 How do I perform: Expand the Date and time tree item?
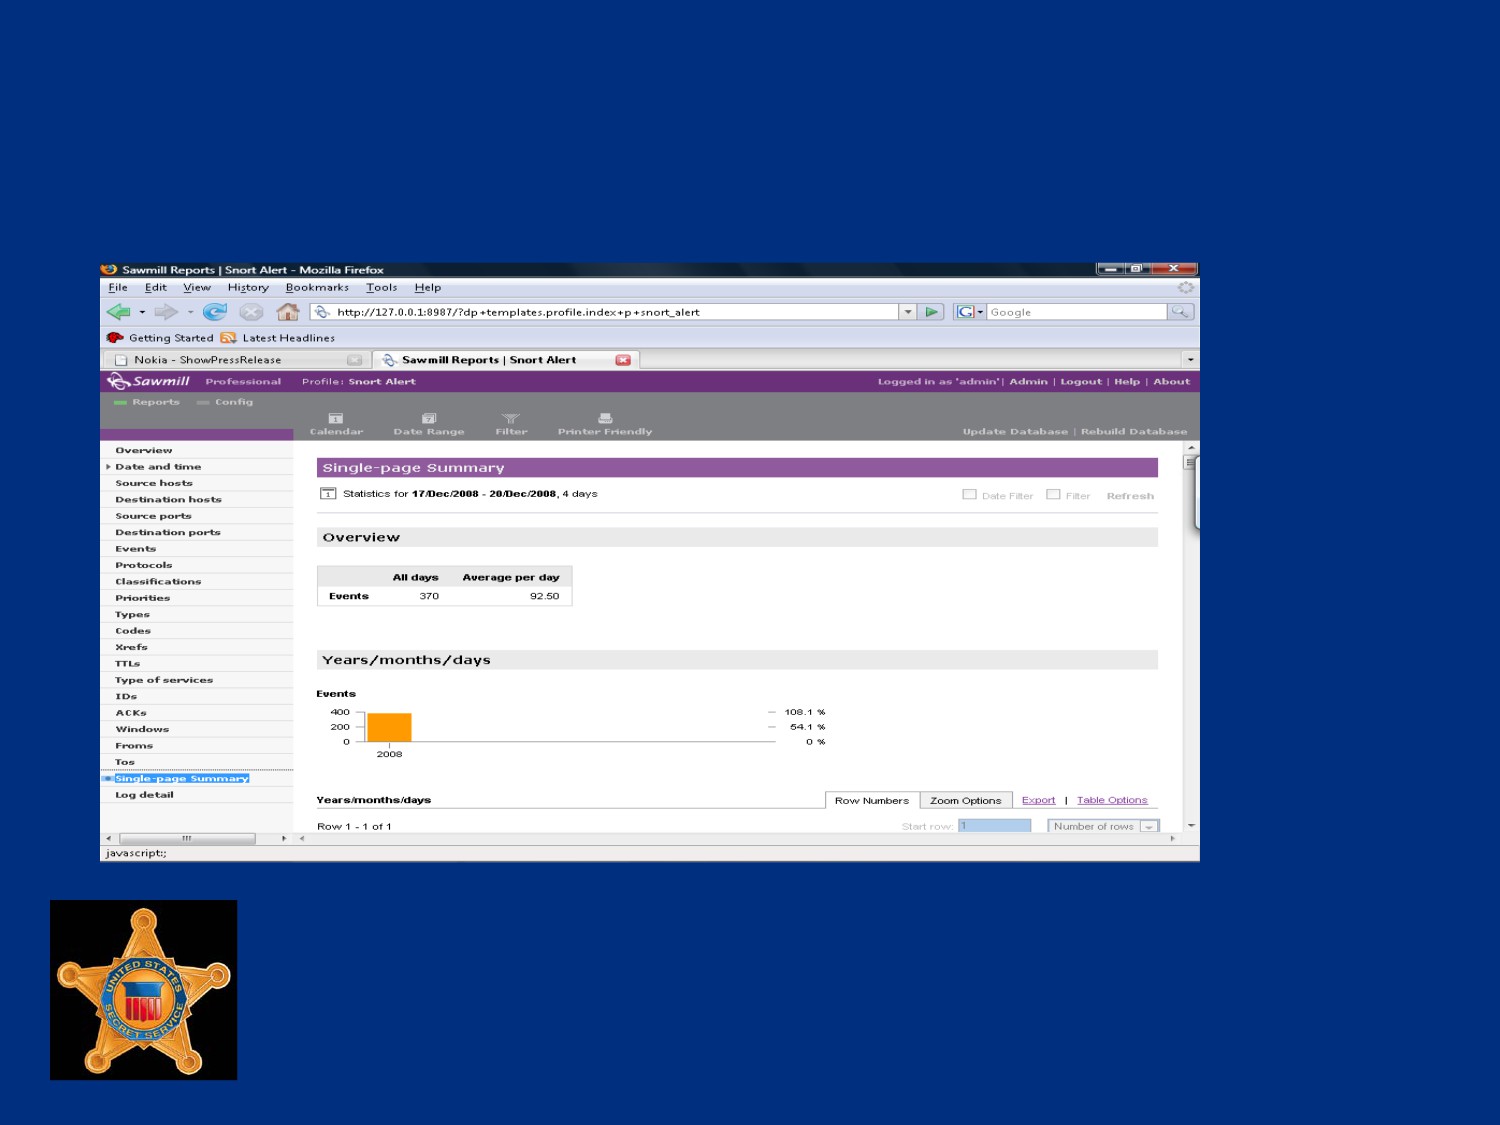[x=108, y=467]
